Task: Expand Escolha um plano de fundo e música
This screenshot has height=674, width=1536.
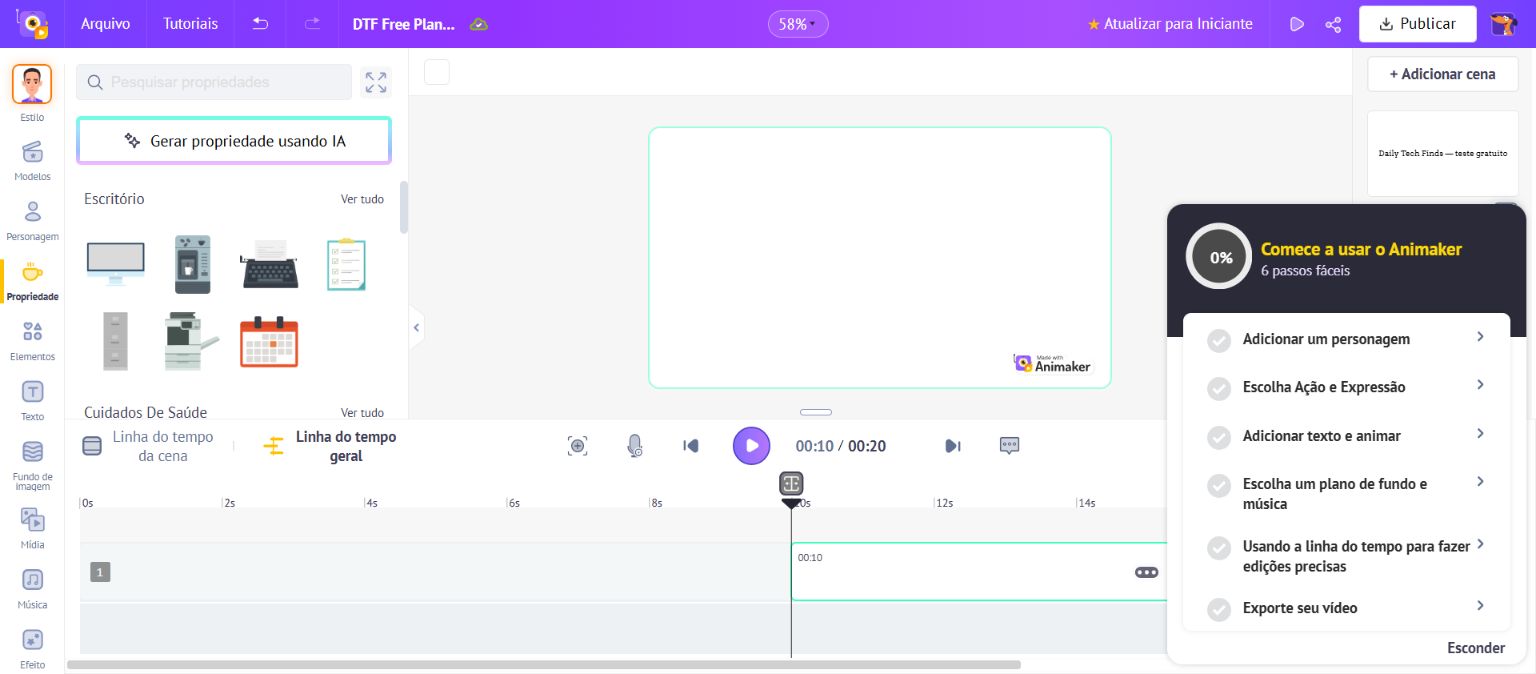Action: point(1346,494)
